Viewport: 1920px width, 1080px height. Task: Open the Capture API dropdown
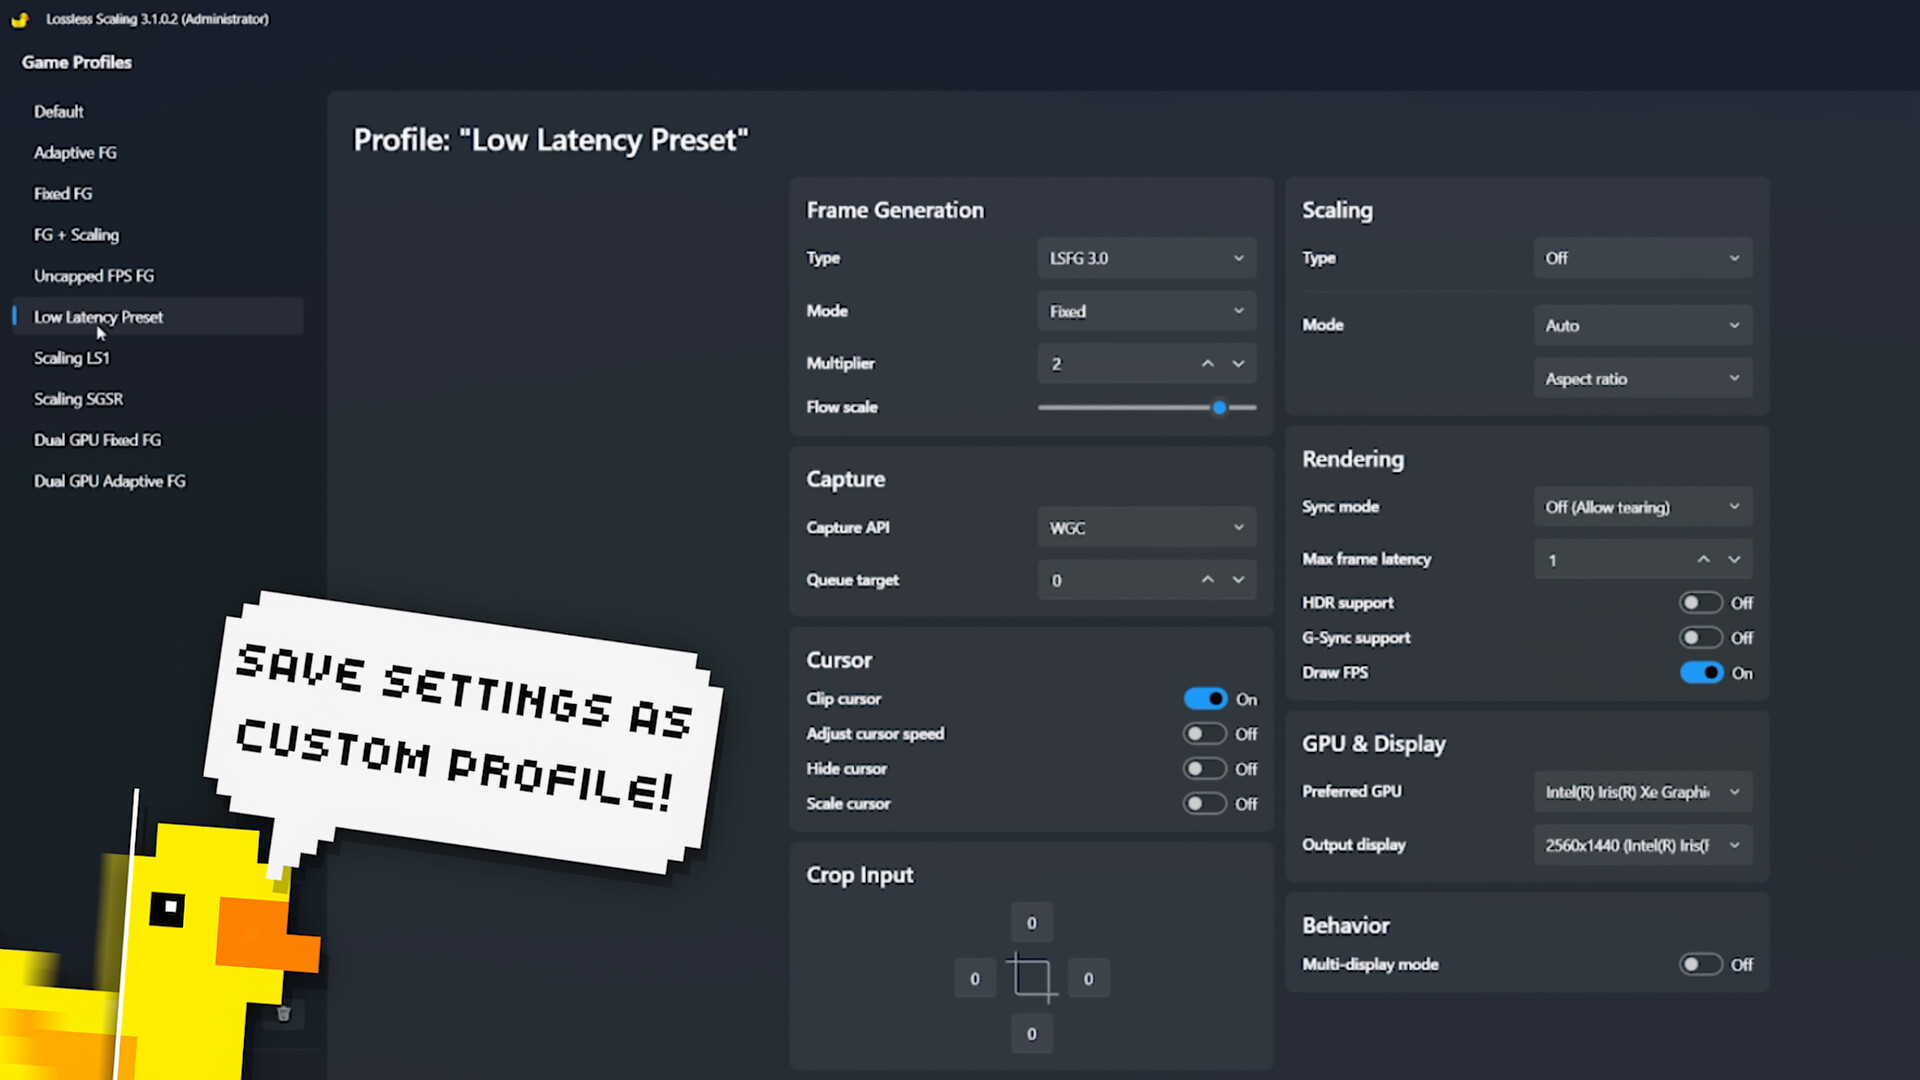click(1146, 527)
